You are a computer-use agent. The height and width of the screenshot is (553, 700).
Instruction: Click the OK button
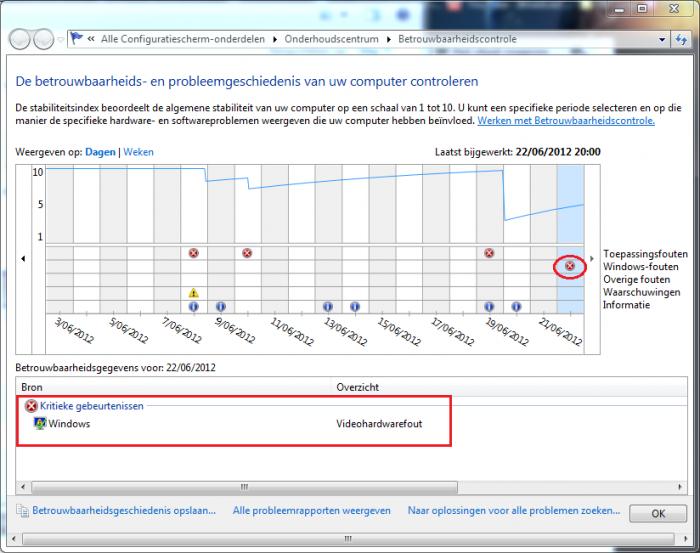click(658, 514)
